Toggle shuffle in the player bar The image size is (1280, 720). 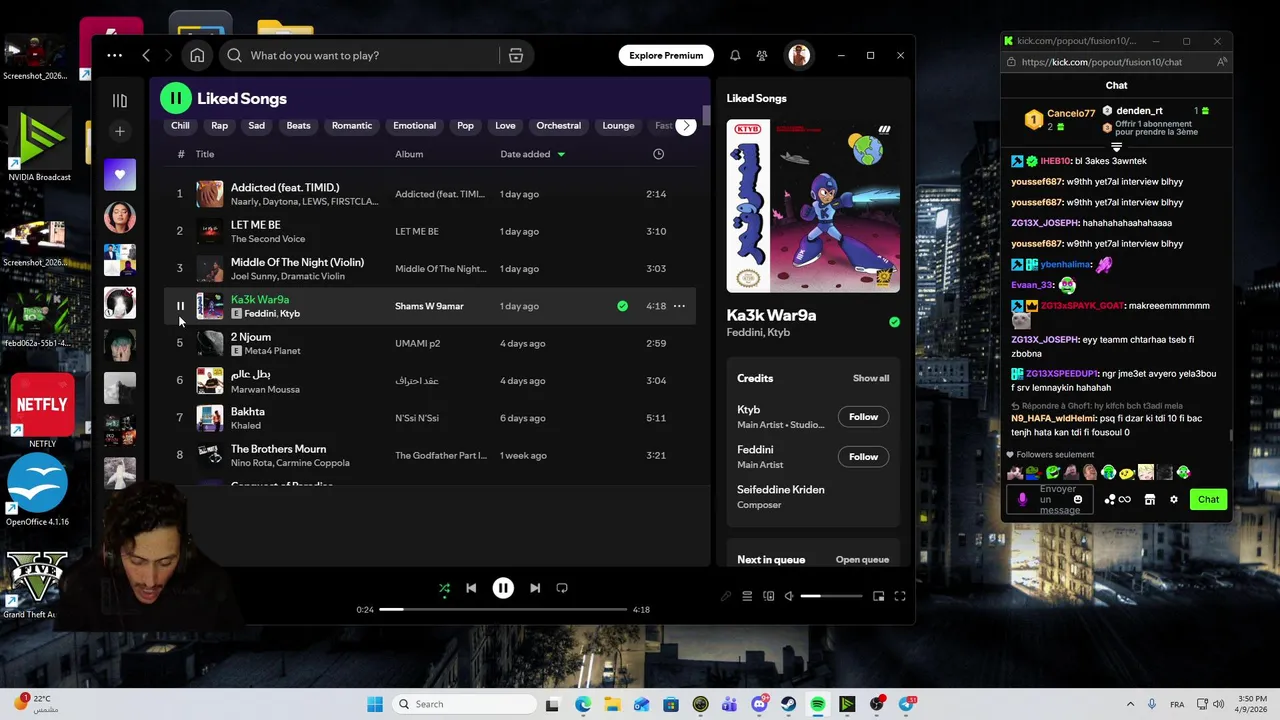coord(444,588)
